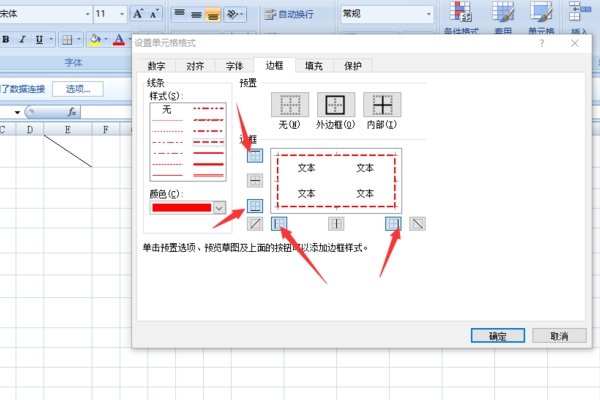Click the 取消 button
The image size is (600, 400).
tap(559, 336)
